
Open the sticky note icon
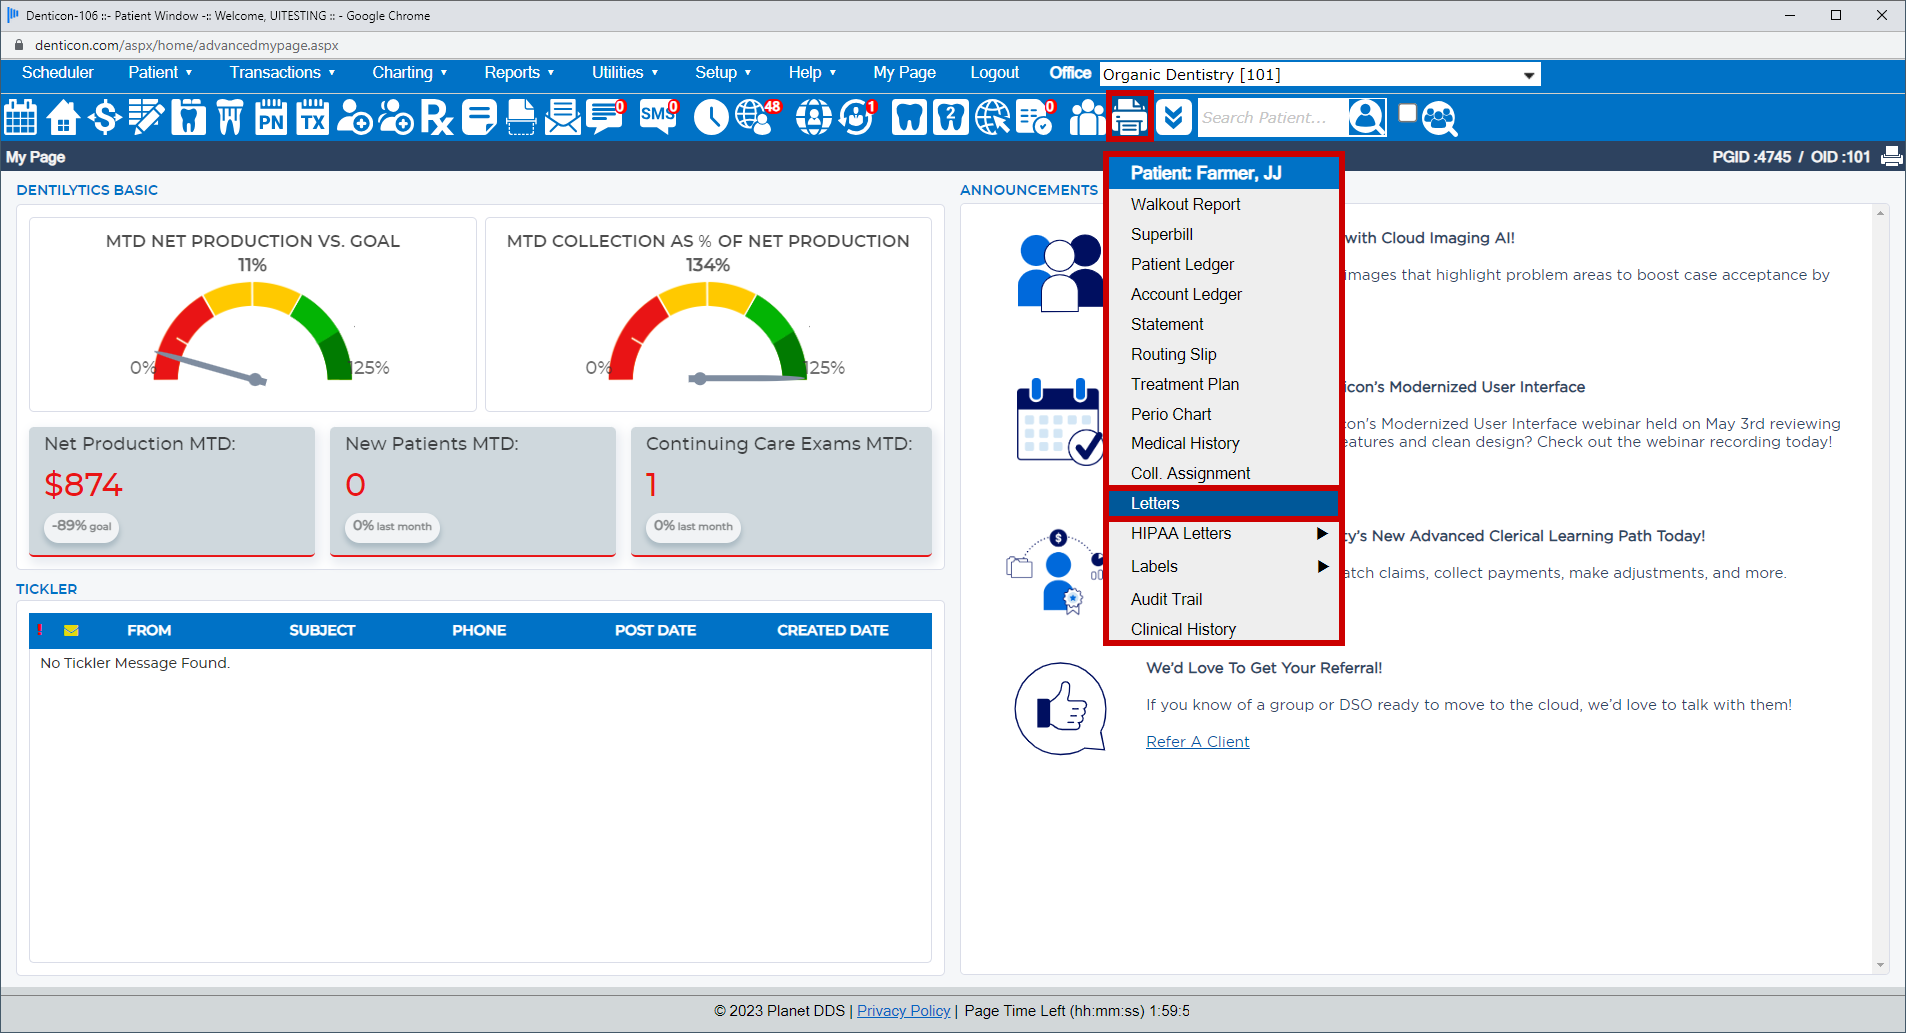tap(479, 118)
